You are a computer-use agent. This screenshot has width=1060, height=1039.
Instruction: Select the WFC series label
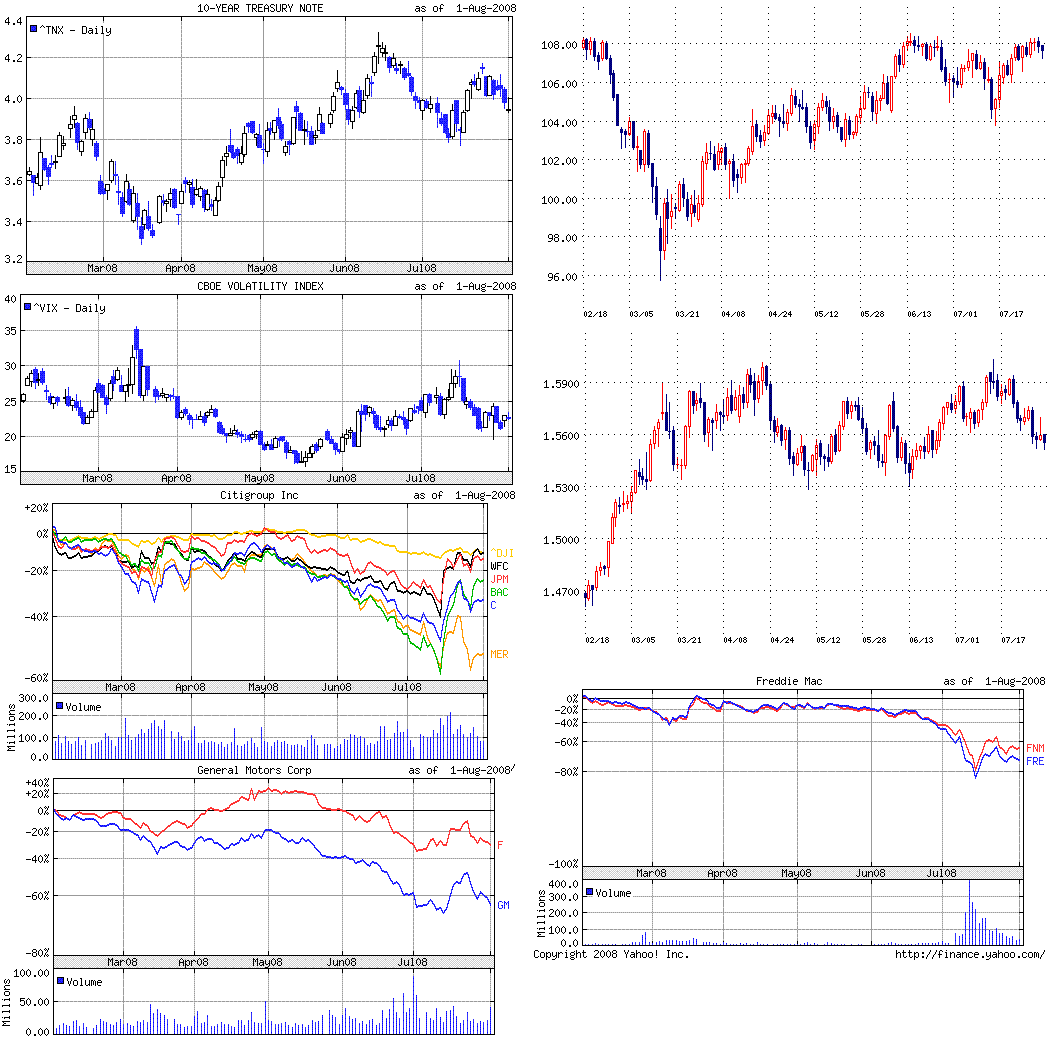[499, 566]
